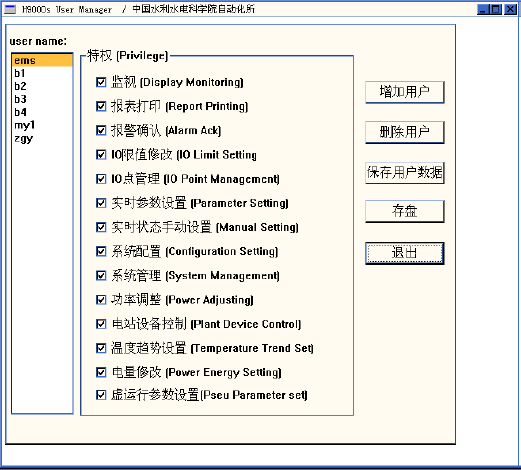
Task: Click the 增加用户 (add user) button
Action: coord(405,92)
